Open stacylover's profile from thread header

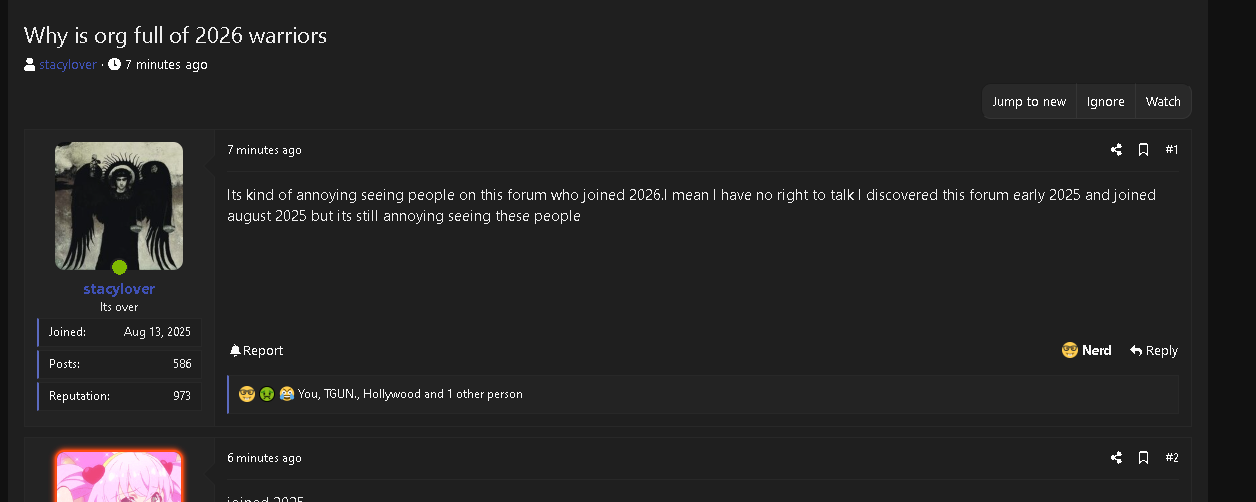pos(68,65)
